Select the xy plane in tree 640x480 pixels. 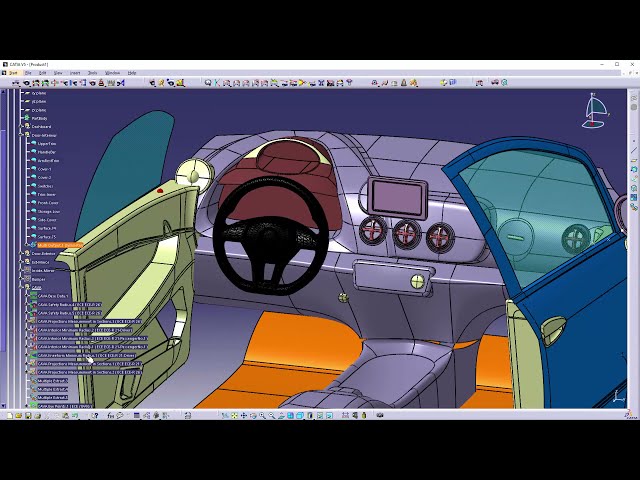click(x=39, y=93)
